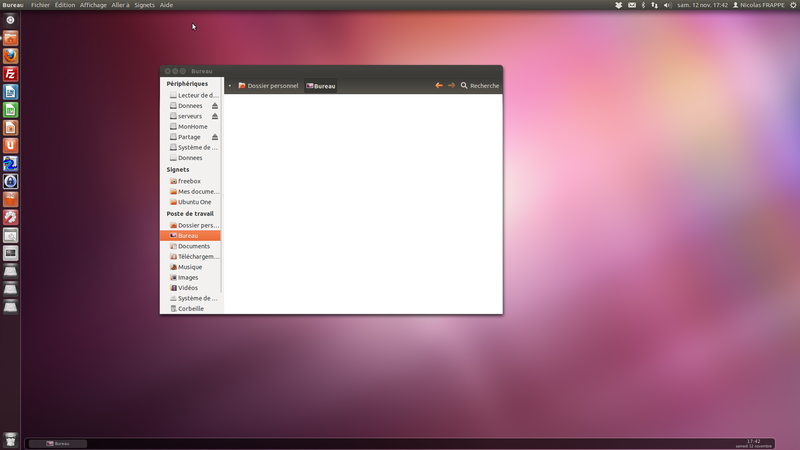Open the Aide menu
The height and width of the screenshot is (450, 800).
click(x=166, y=5)
